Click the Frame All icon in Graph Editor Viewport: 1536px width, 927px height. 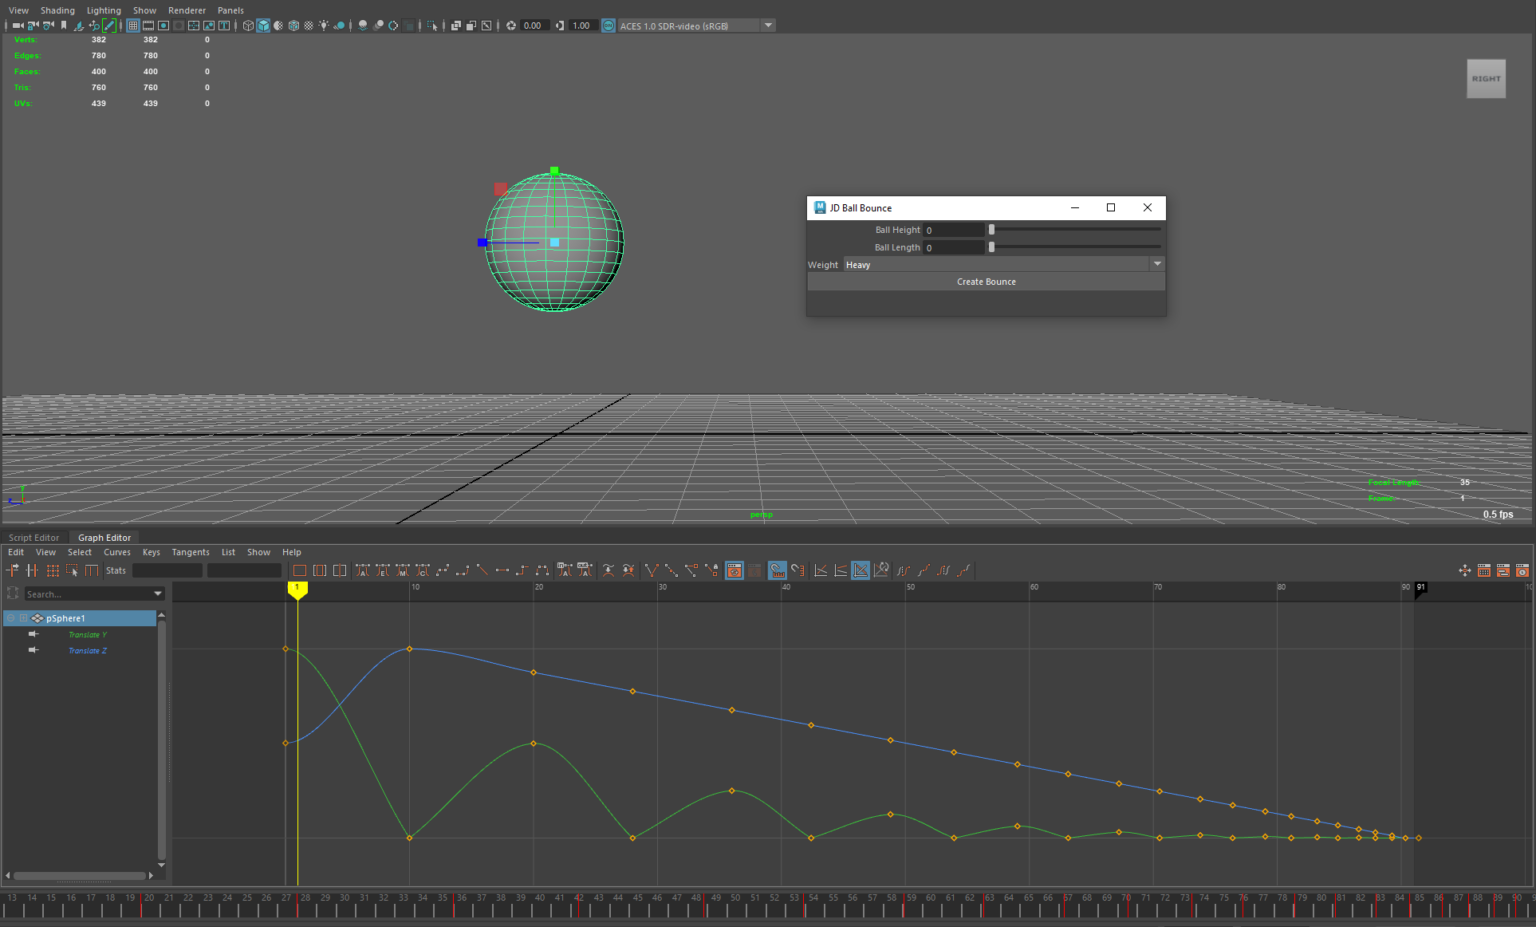tap(299, 570)
